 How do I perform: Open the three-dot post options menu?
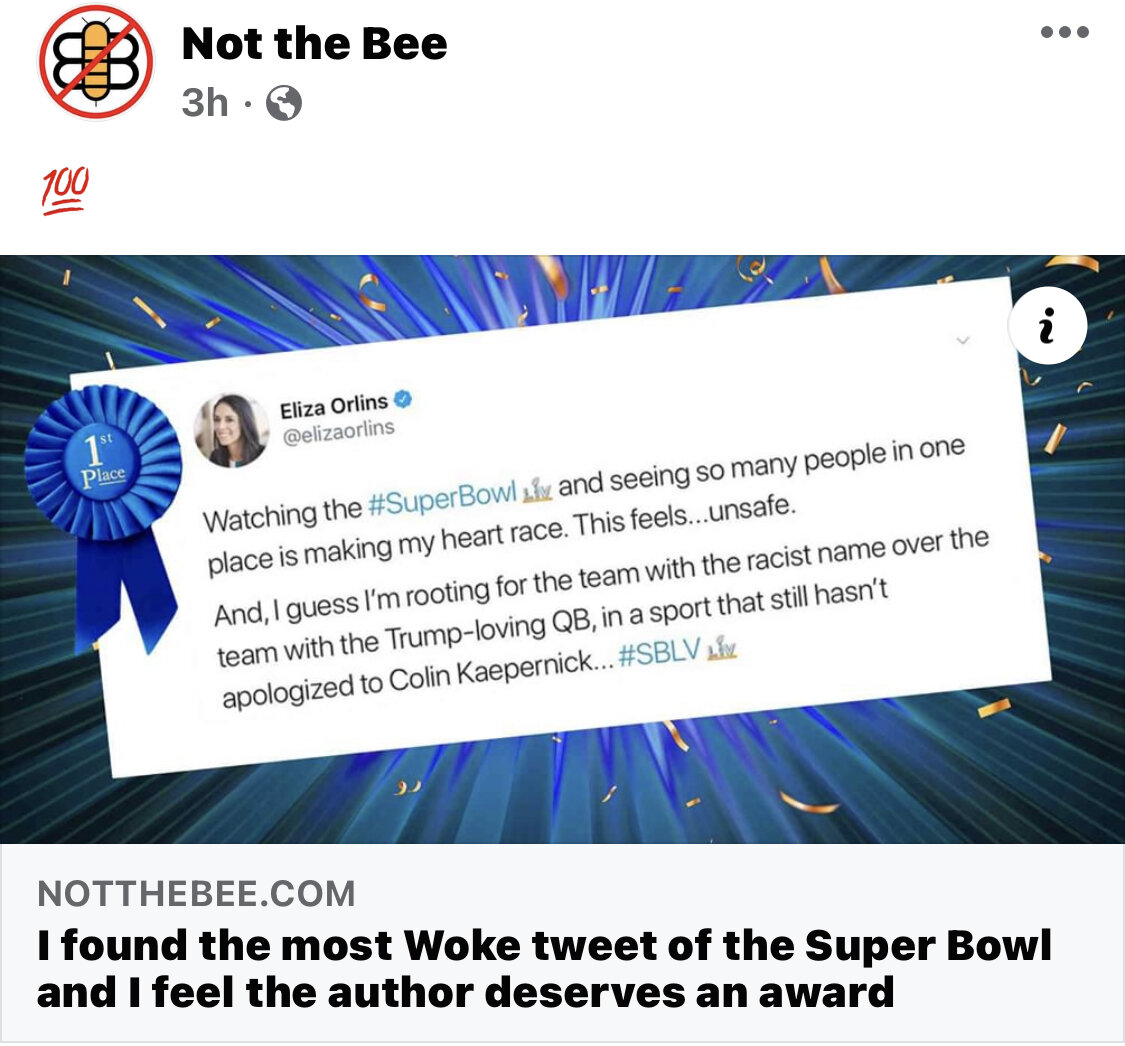(x=1064, y=32)
